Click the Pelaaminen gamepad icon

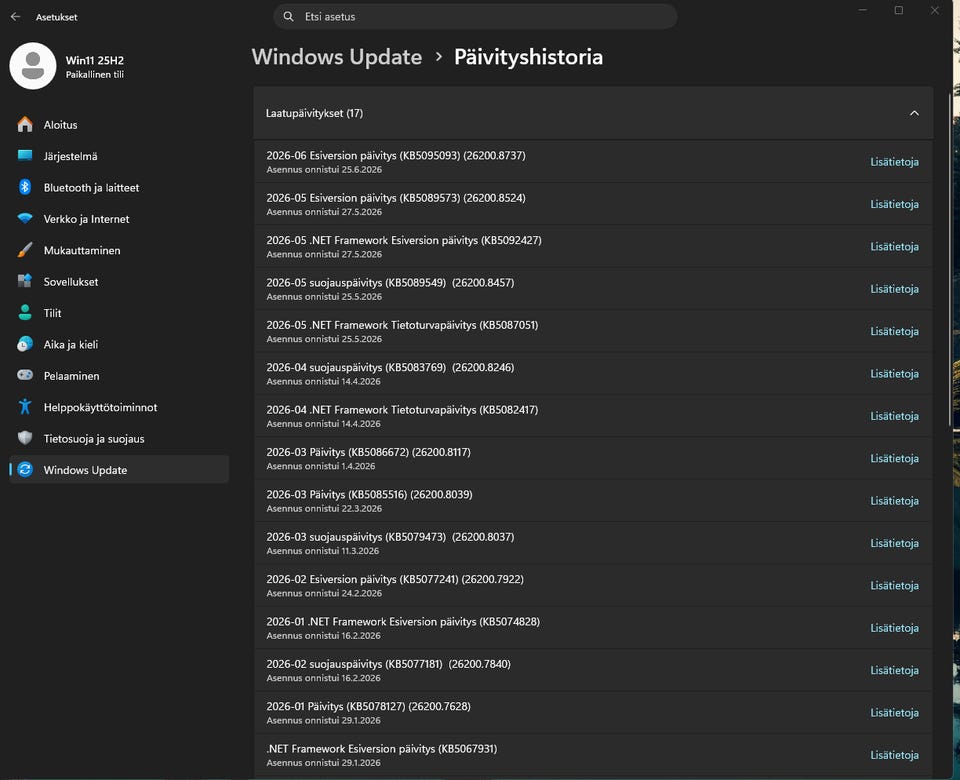[25, 375]
